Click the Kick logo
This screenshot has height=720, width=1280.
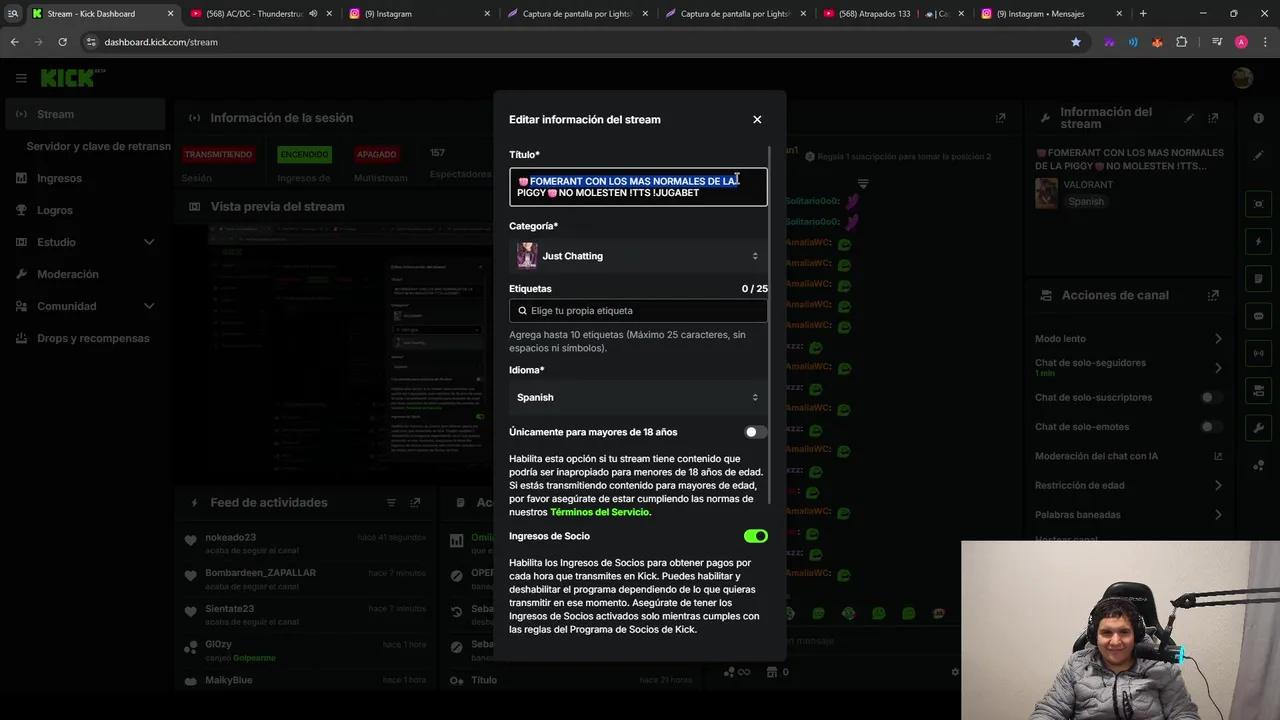[x=73, y=78]
